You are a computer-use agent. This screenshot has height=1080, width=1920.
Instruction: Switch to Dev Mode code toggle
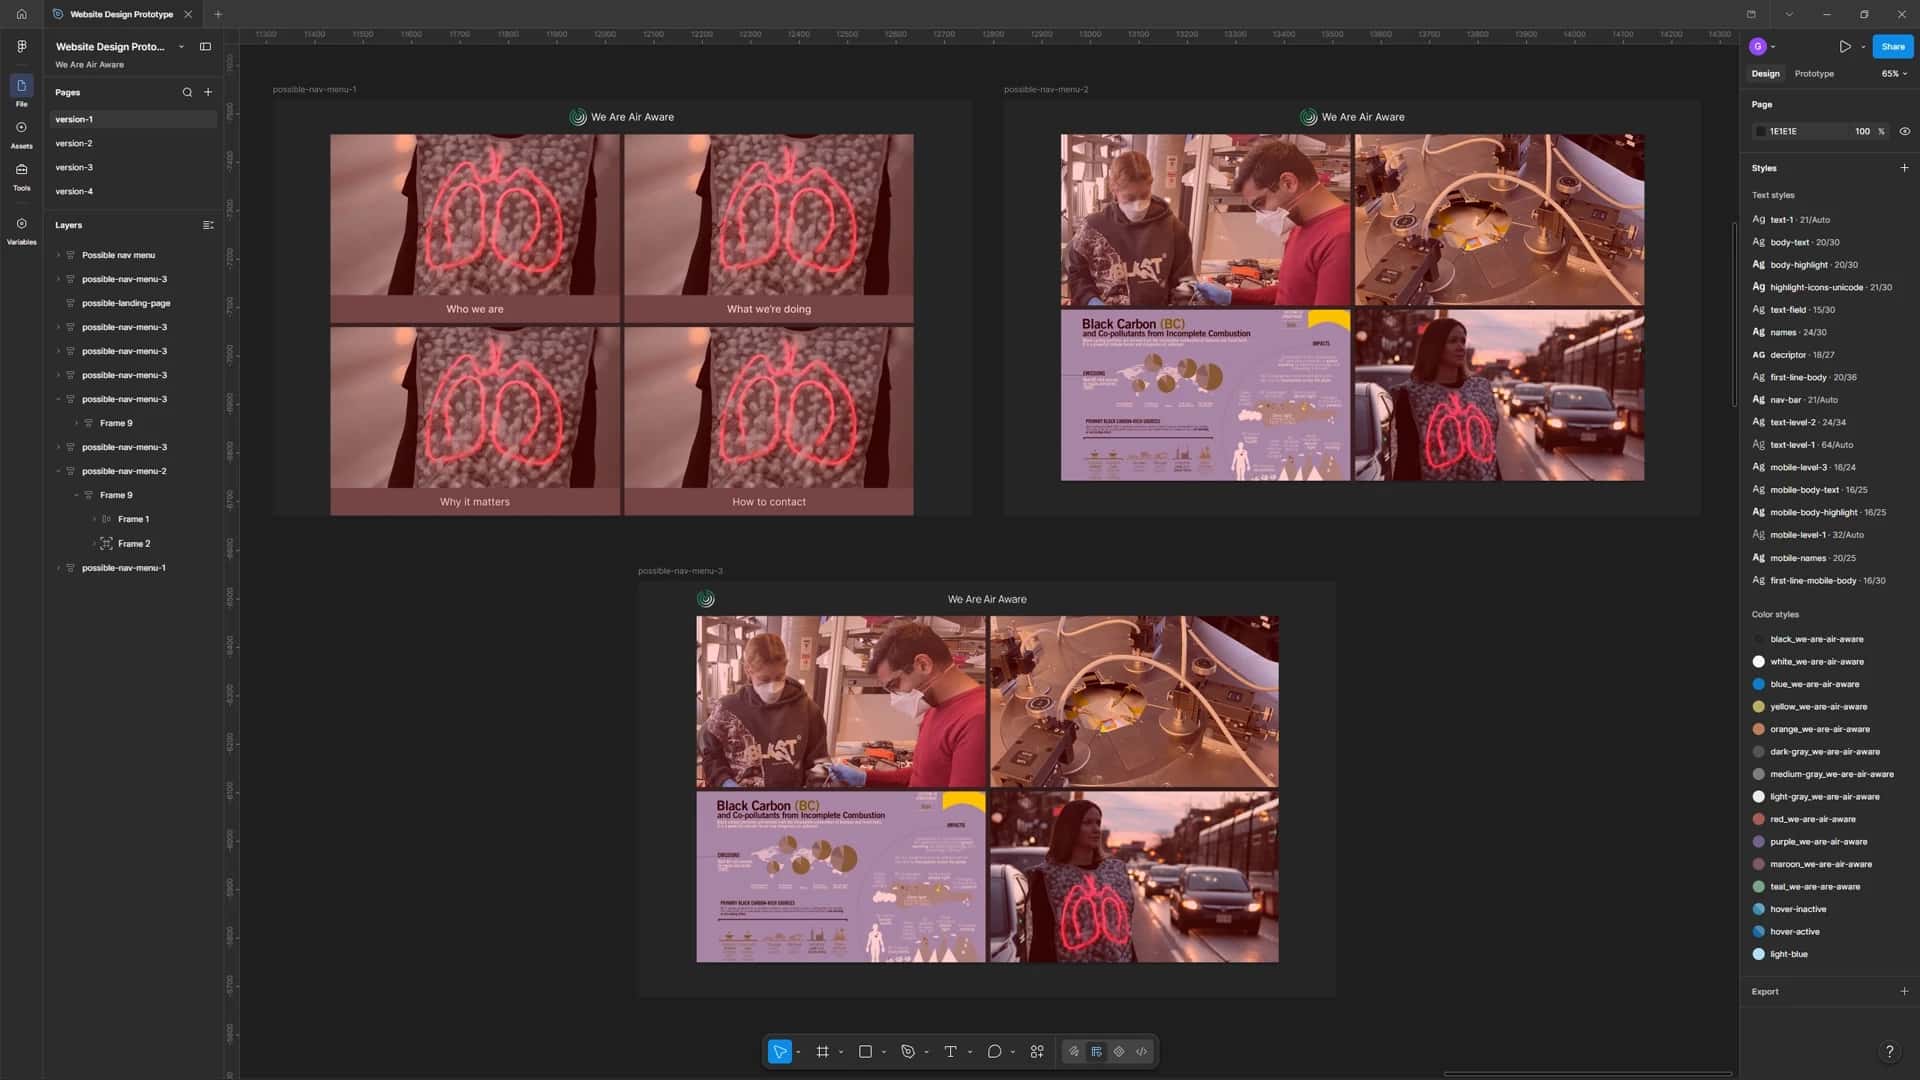(1142, 1051)
